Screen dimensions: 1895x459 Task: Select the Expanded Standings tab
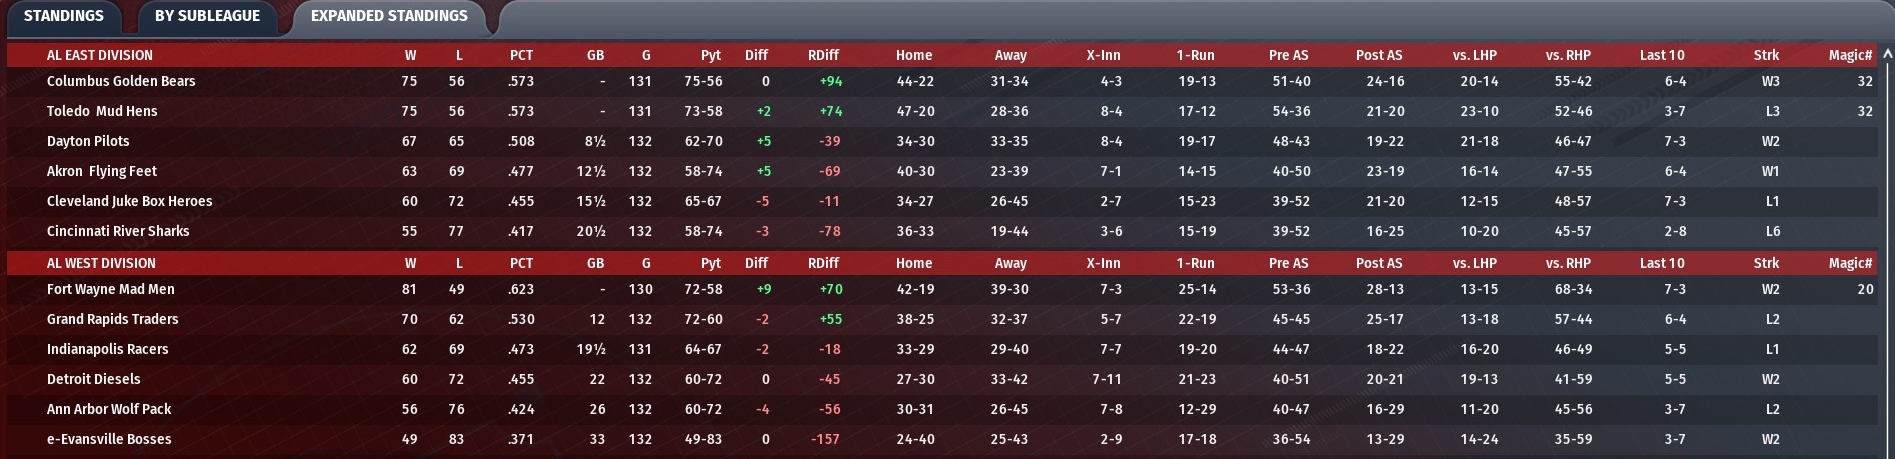tap(389, 16)
